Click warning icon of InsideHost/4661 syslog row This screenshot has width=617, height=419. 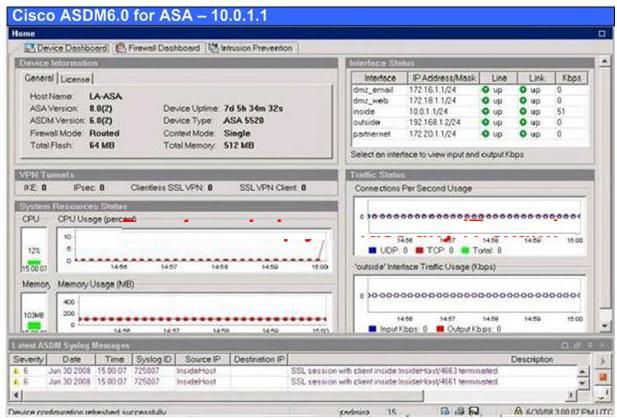coord(16,382)
